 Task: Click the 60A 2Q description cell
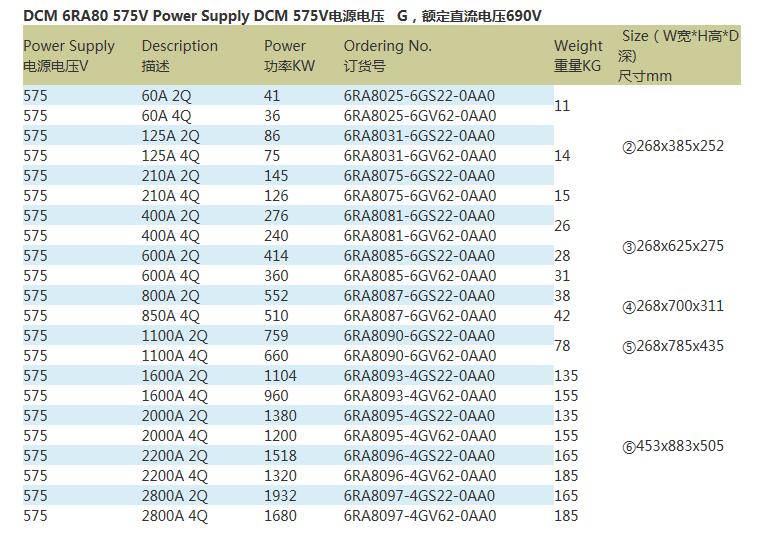171,96
